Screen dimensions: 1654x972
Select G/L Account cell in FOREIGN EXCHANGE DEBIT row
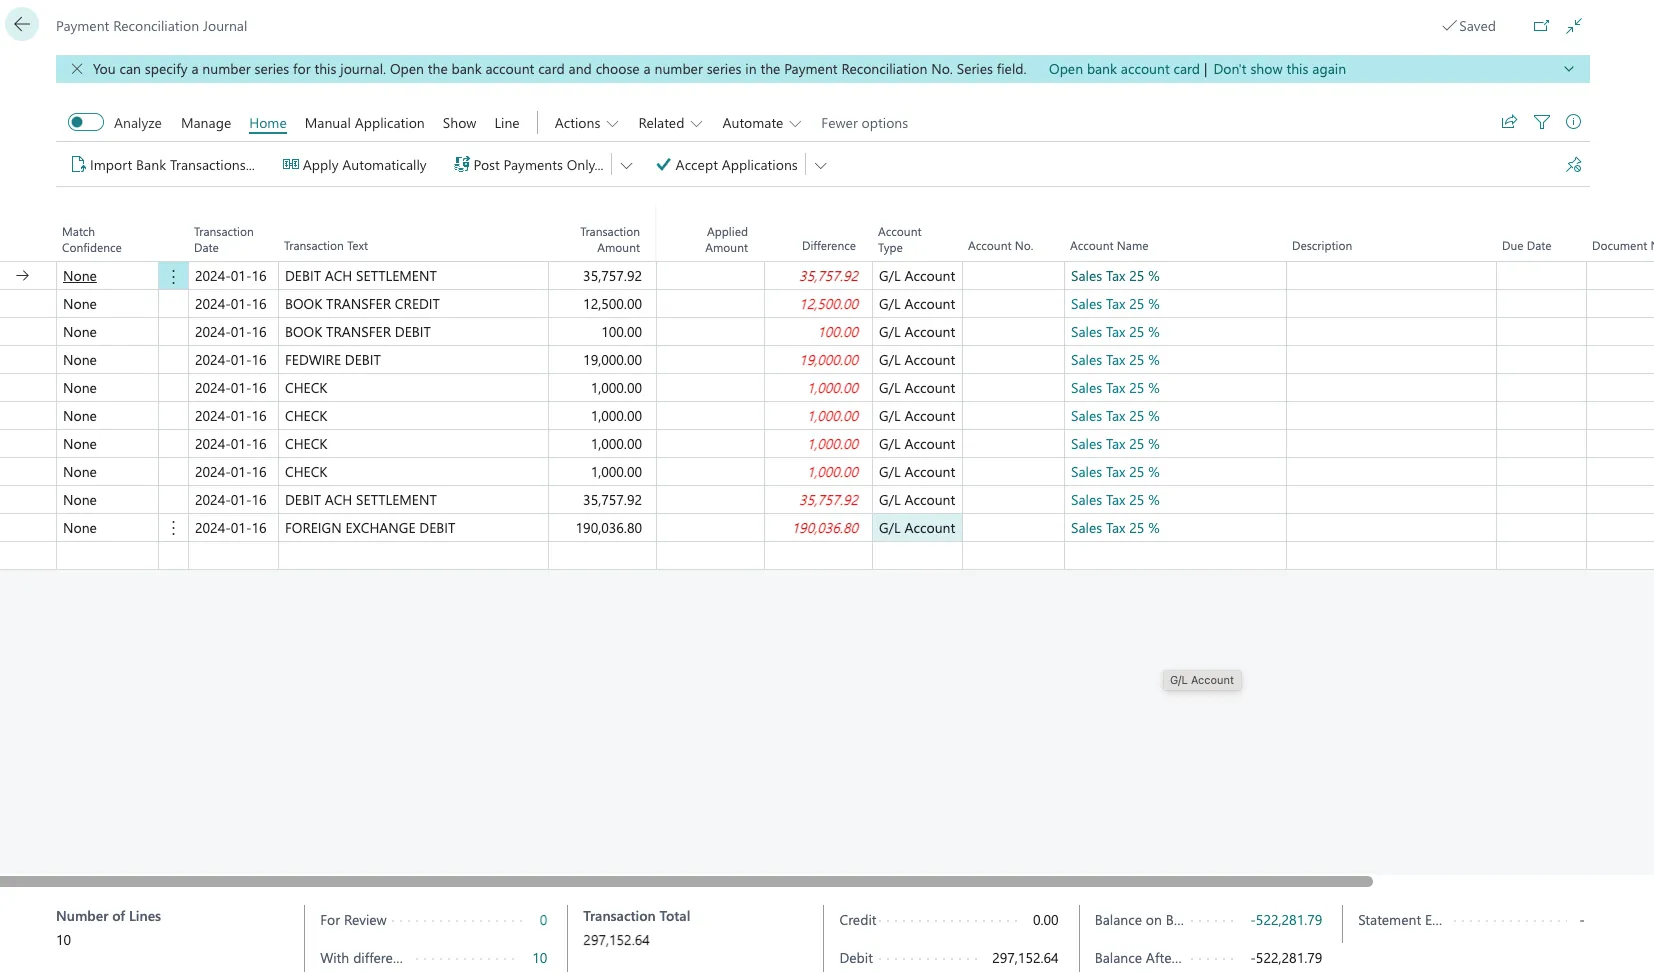pos(917,528)
